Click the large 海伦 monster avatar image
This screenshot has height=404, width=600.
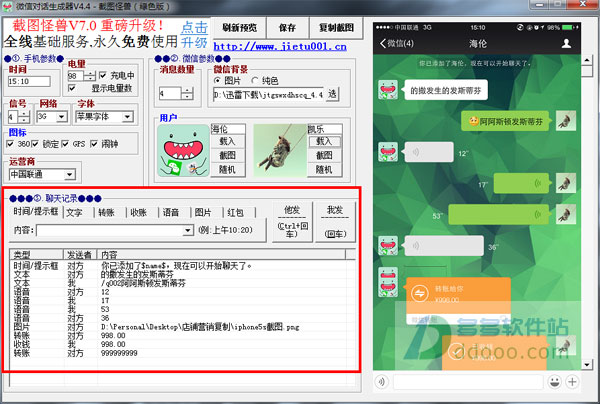pos(183,150)
